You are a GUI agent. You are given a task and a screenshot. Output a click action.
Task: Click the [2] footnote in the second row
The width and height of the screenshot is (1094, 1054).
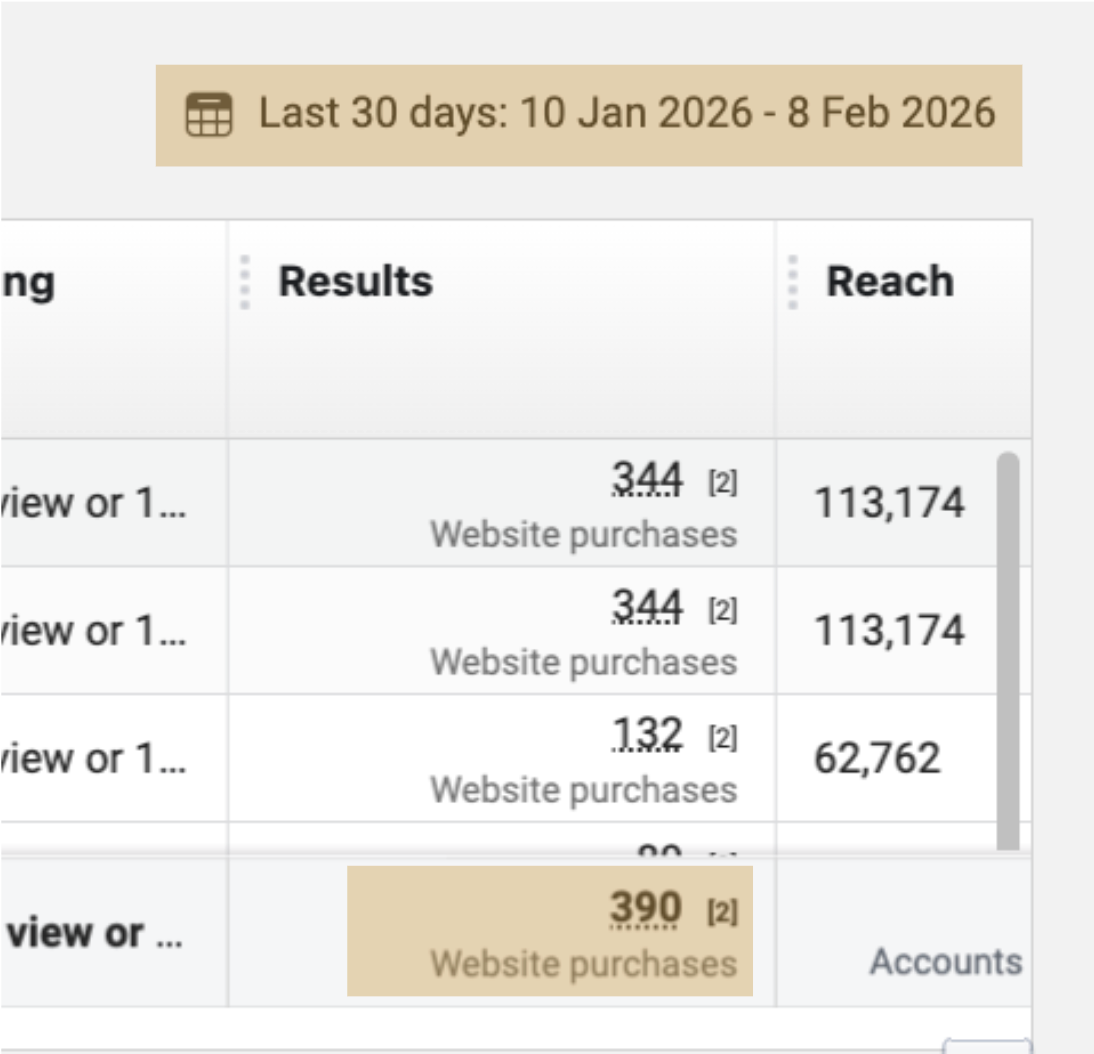722,611
